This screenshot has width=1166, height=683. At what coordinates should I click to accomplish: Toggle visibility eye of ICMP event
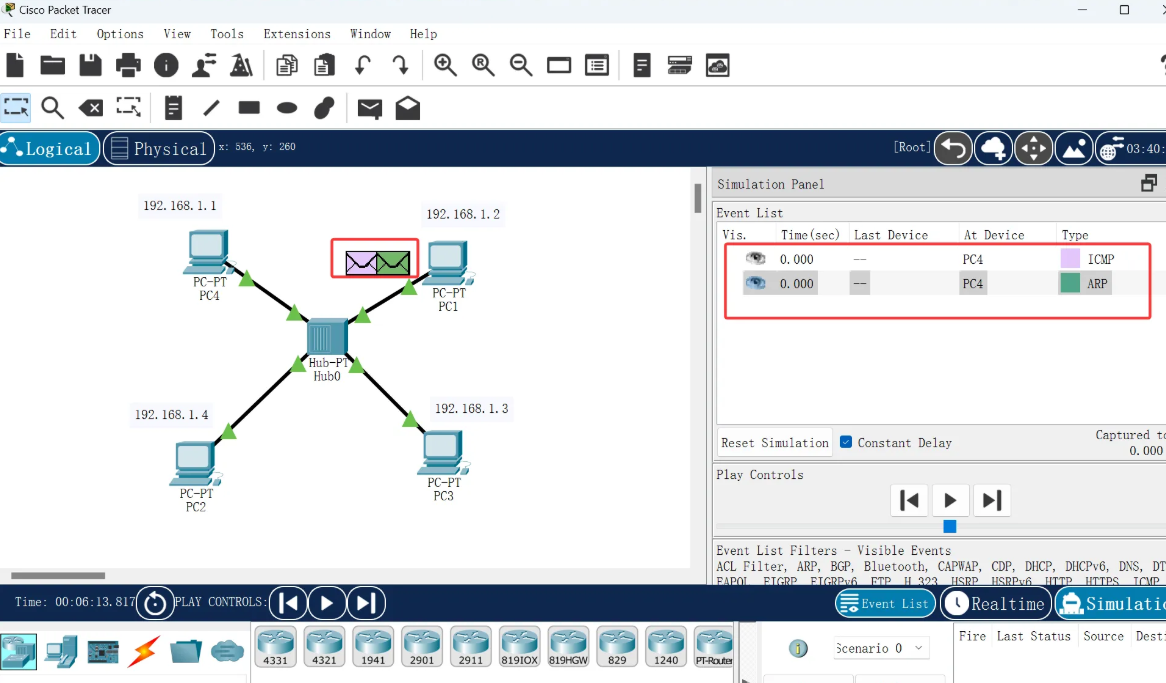pyautogui.click(x=756, y=258)
